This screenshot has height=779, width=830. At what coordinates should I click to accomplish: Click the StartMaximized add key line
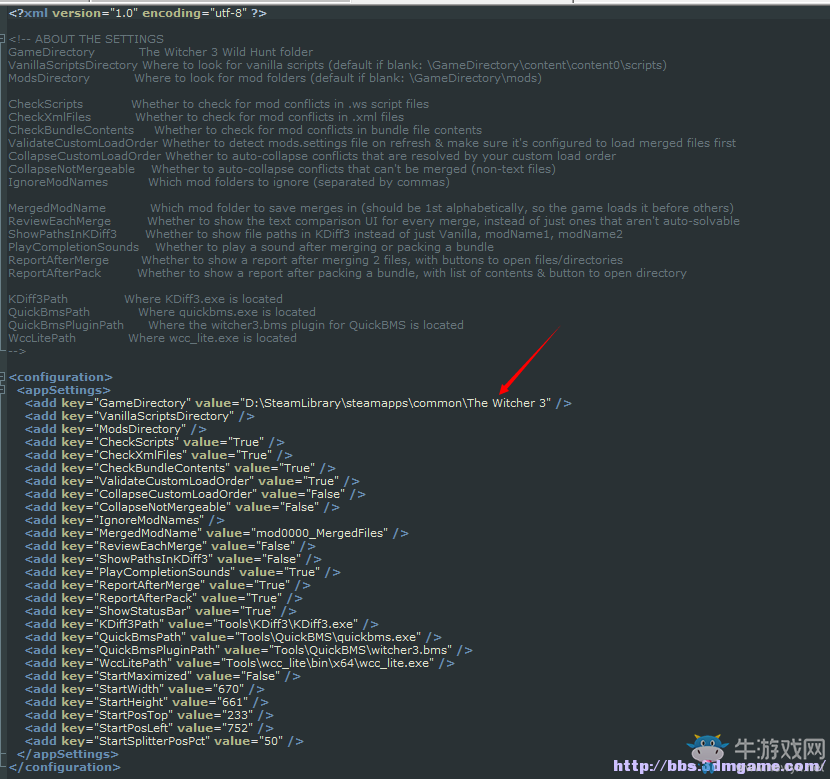click(x=163, y=676)
